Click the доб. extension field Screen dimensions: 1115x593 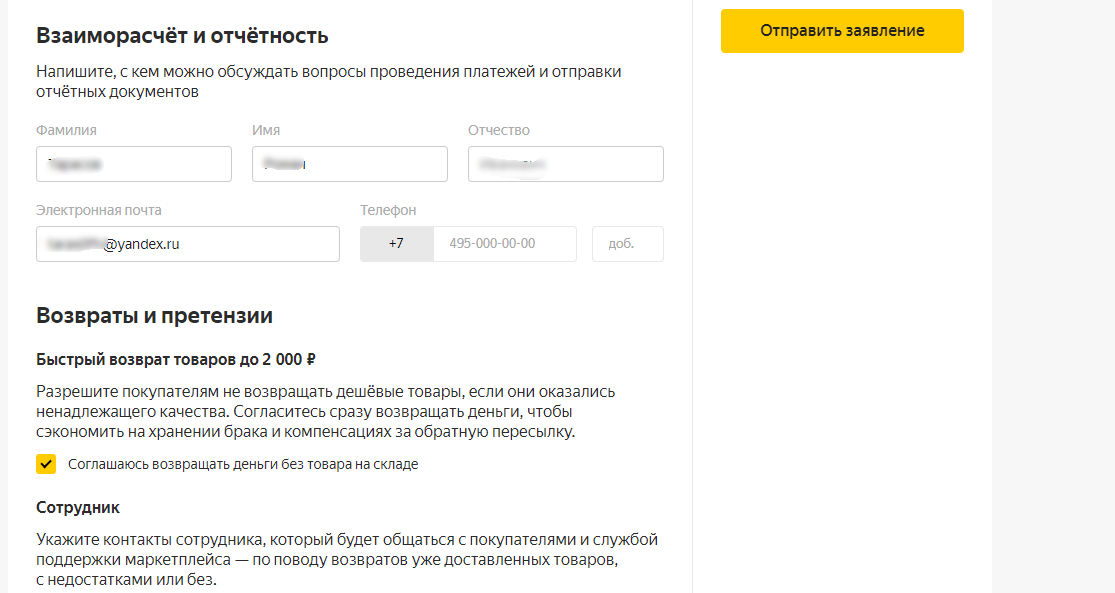(627, 244)
